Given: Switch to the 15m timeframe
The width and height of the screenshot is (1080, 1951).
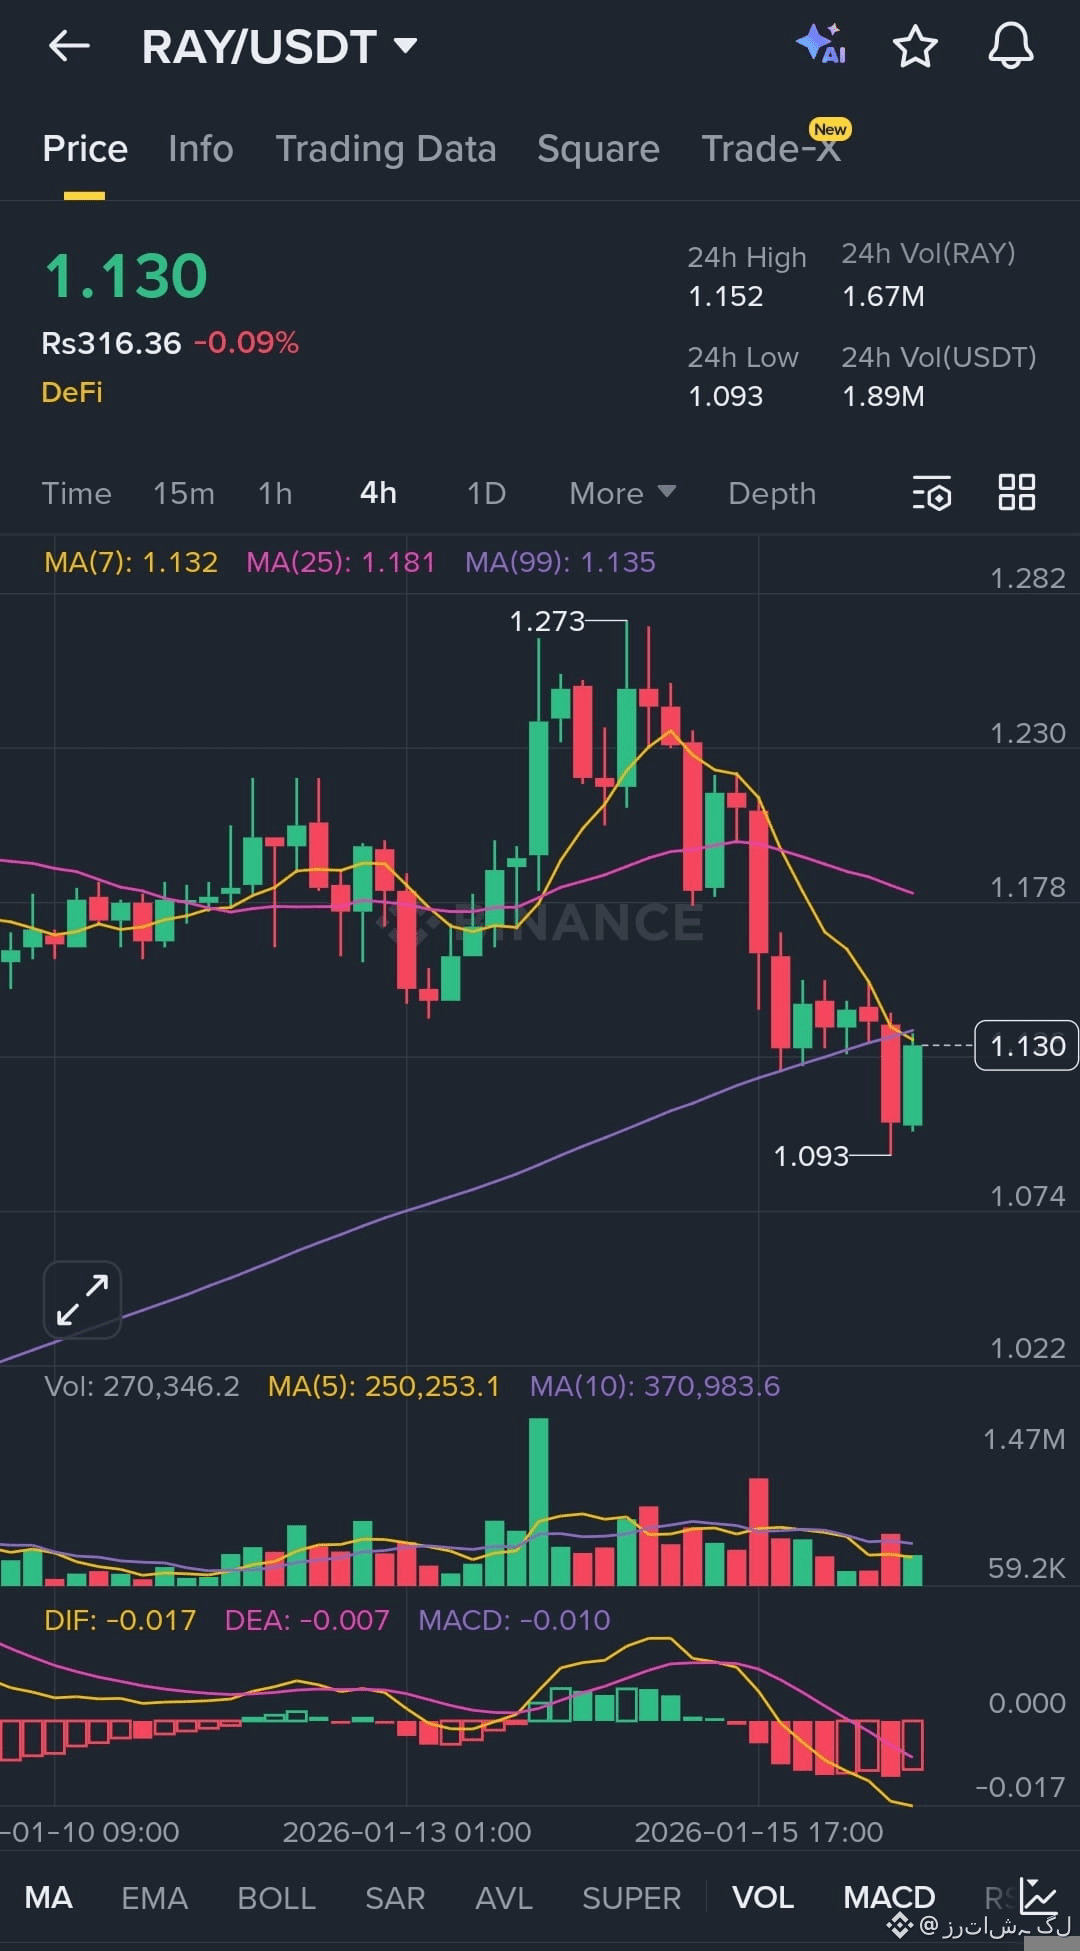Looking at the screenshot, I should [183, 493].
